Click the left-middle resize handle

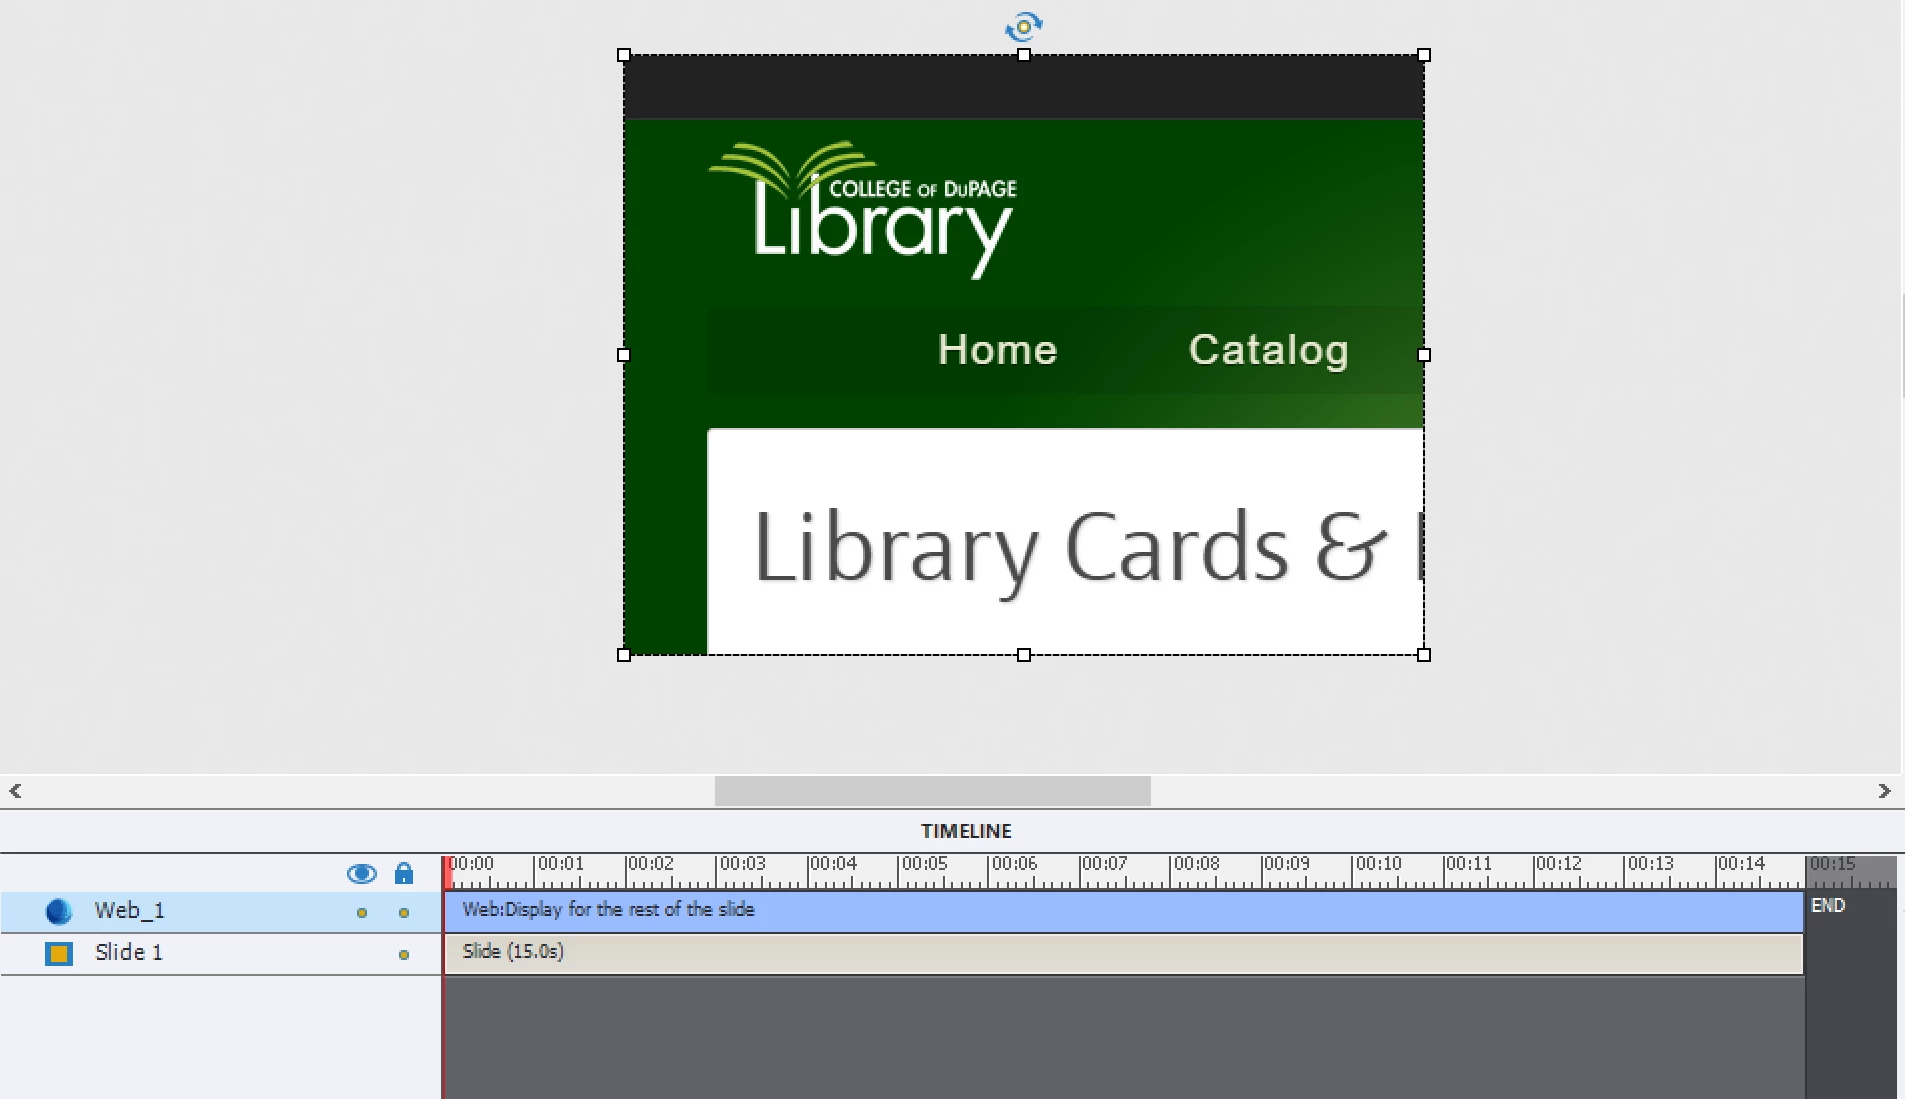coord(624,355)
